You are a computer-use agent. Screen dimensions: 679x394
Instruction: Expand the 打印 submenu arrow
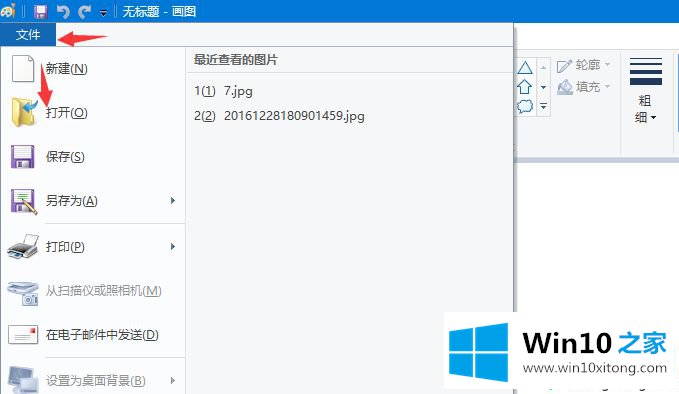pyautogui.click(x=173, y=246)
